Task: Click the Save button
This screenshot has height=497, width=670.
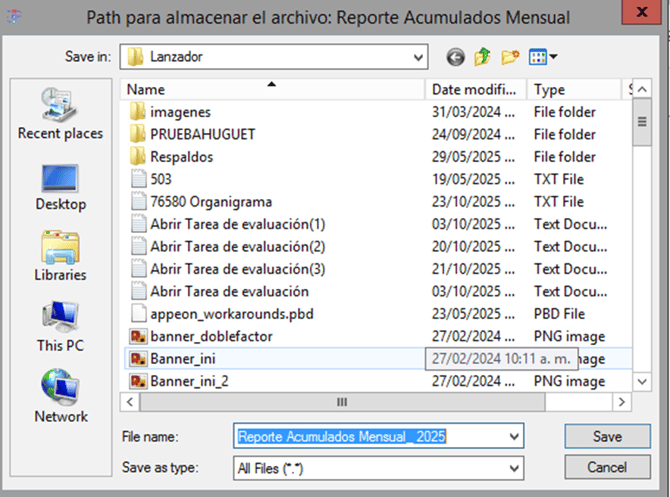Action: tap(607, 437)
